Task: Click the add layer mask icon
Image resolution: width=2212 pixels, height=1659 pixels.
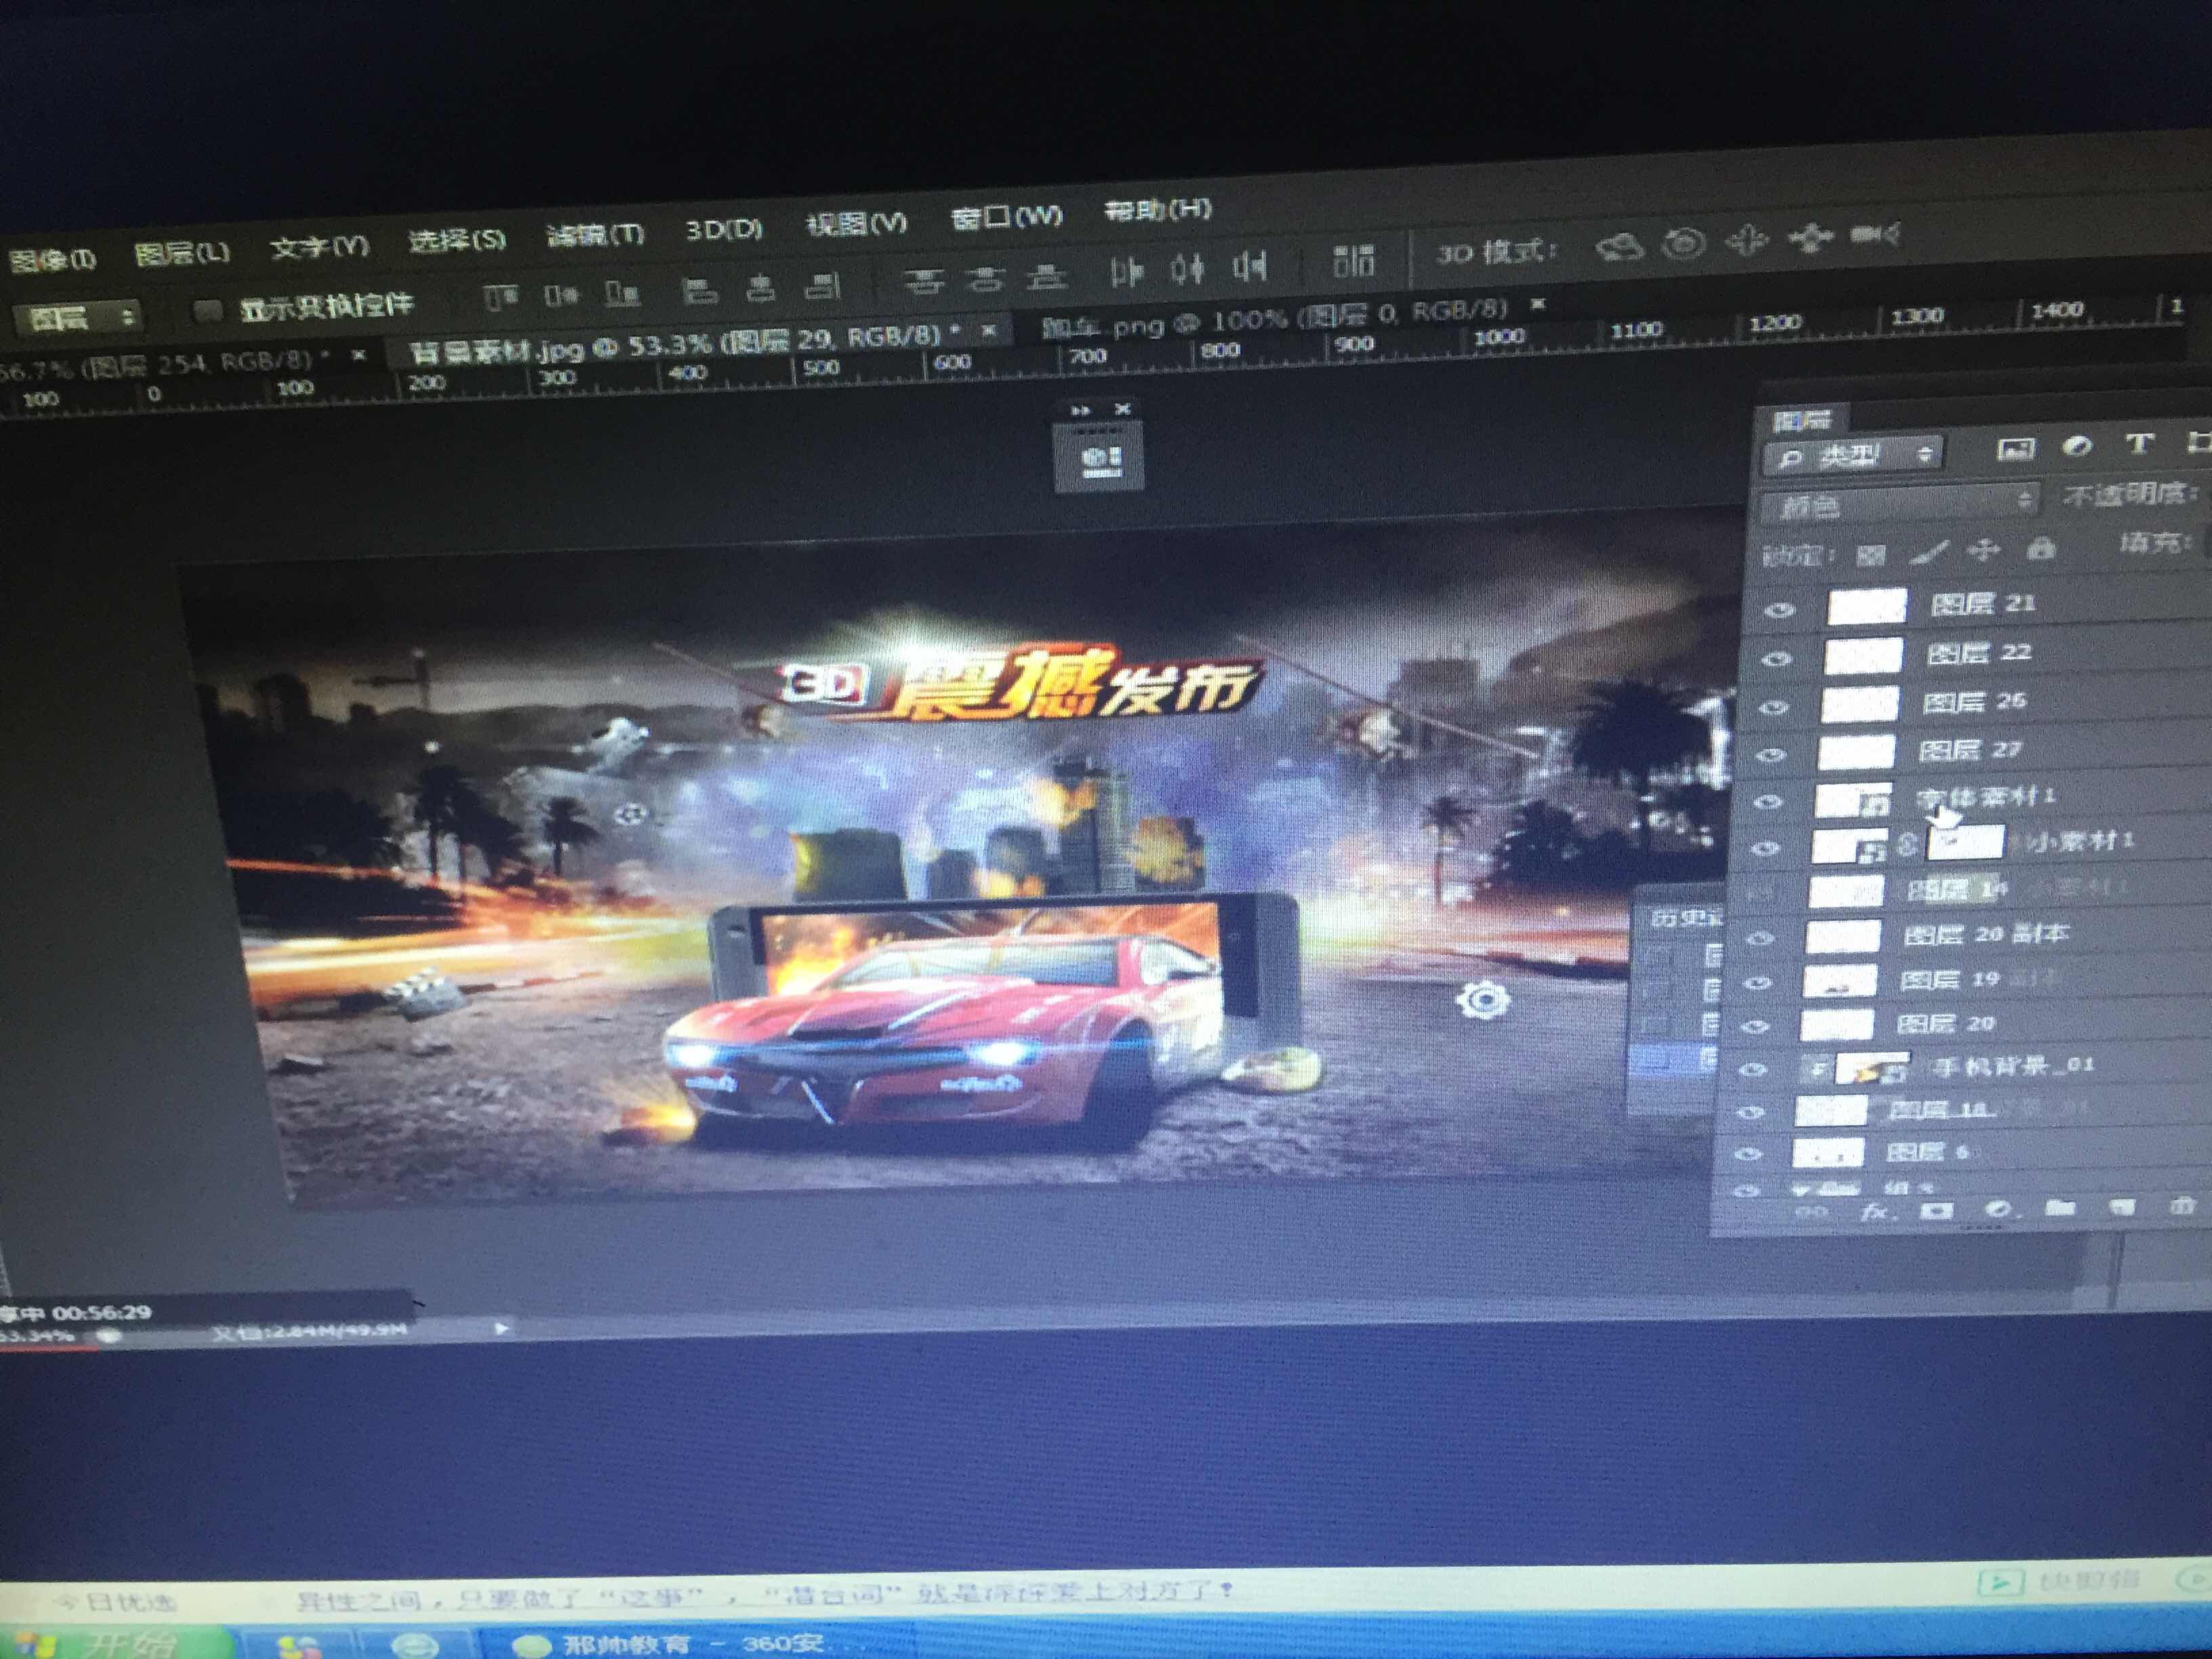Action: click(1937, 1210)
